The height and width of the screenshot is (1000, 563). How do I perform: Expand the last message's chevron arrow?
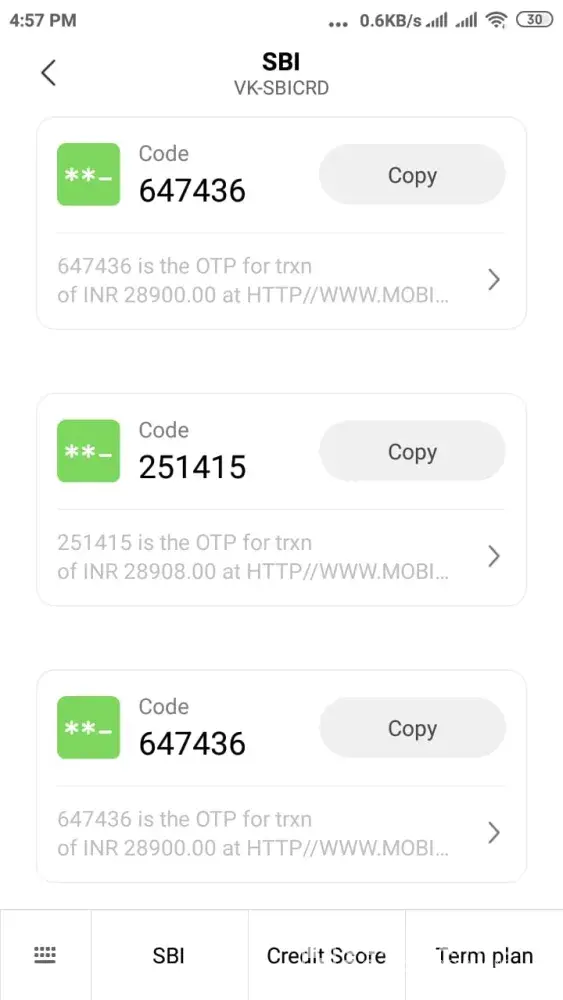point(494,833)
